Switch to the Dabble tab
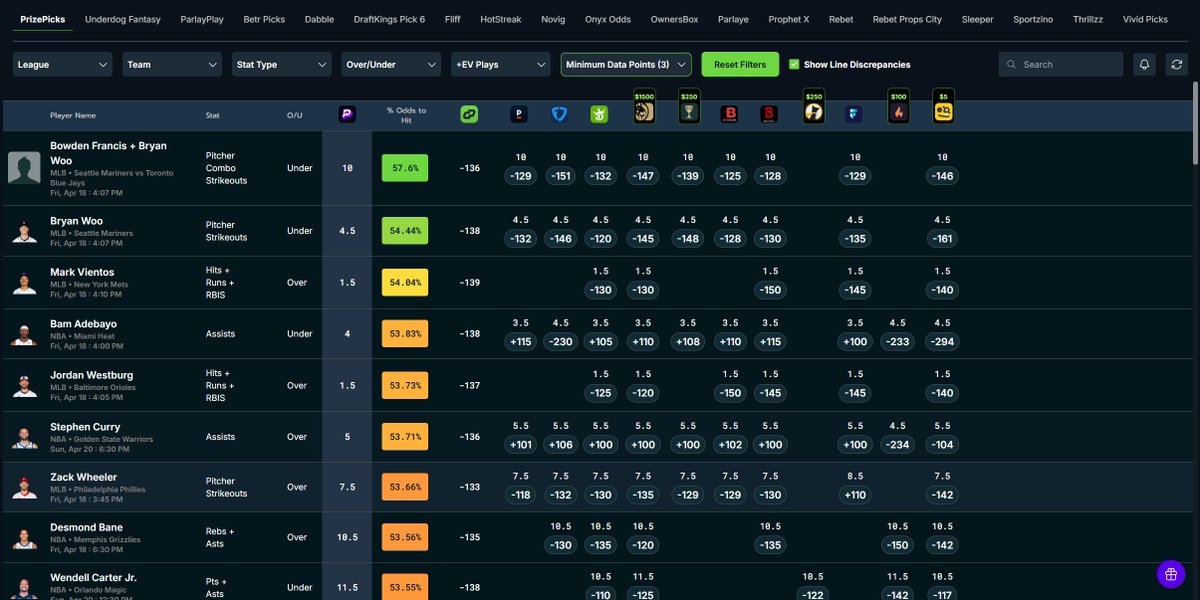Image resolution: width=1200 pixels, height=600 pixels. tap(319, 19)
